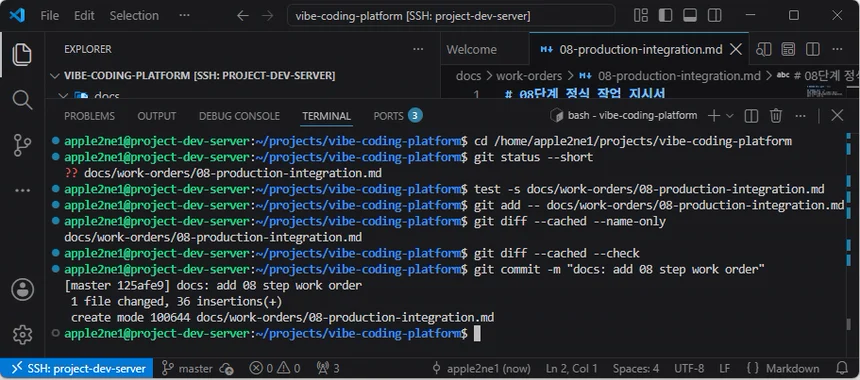
Task: Close the terminal panel
Action: point(837,115)
